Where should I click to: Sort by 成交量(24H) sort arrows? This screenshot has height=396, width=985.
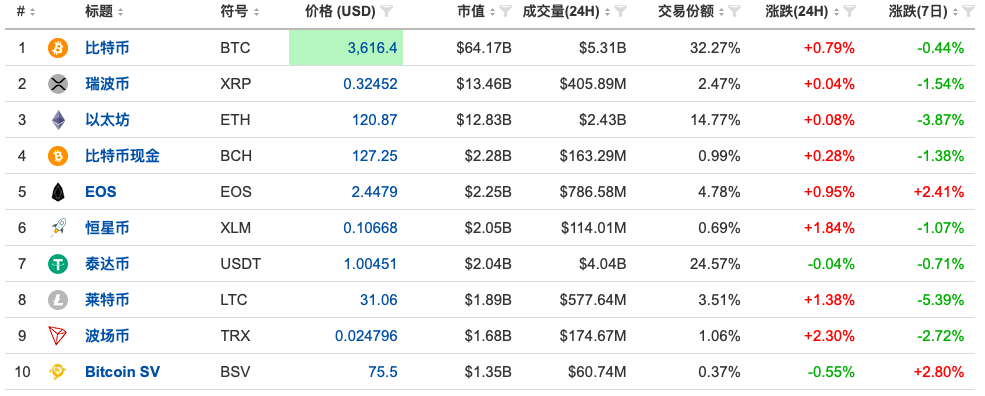[608, 12]
